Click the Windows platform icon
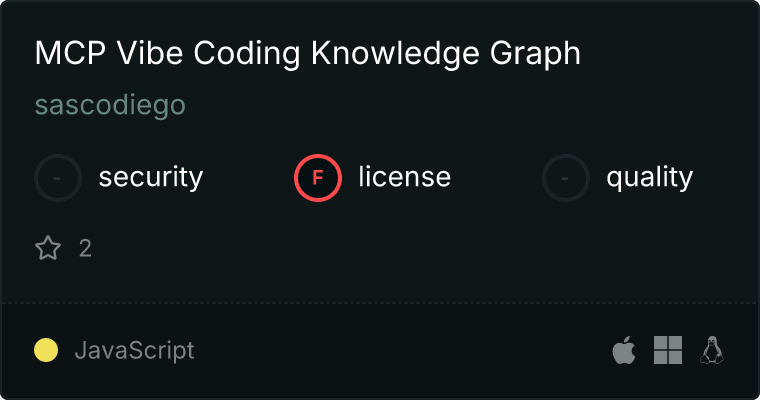 (668, 350)
